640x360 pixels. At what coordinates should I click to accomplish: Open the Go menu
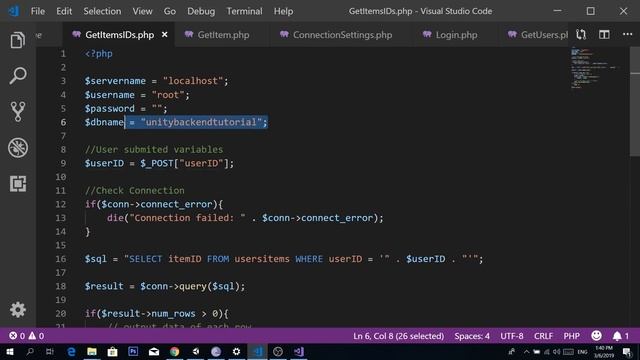(x=170, y=11)
